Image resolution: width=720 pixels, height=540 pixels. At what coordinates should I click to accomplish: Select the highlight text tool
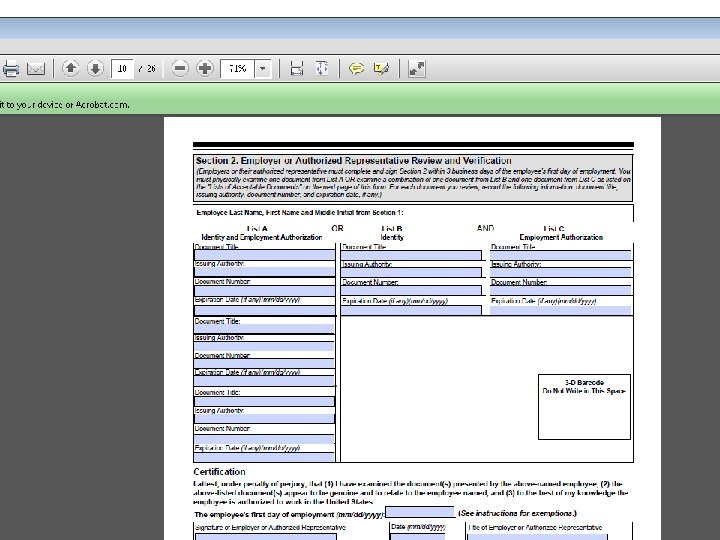[381, 69]
